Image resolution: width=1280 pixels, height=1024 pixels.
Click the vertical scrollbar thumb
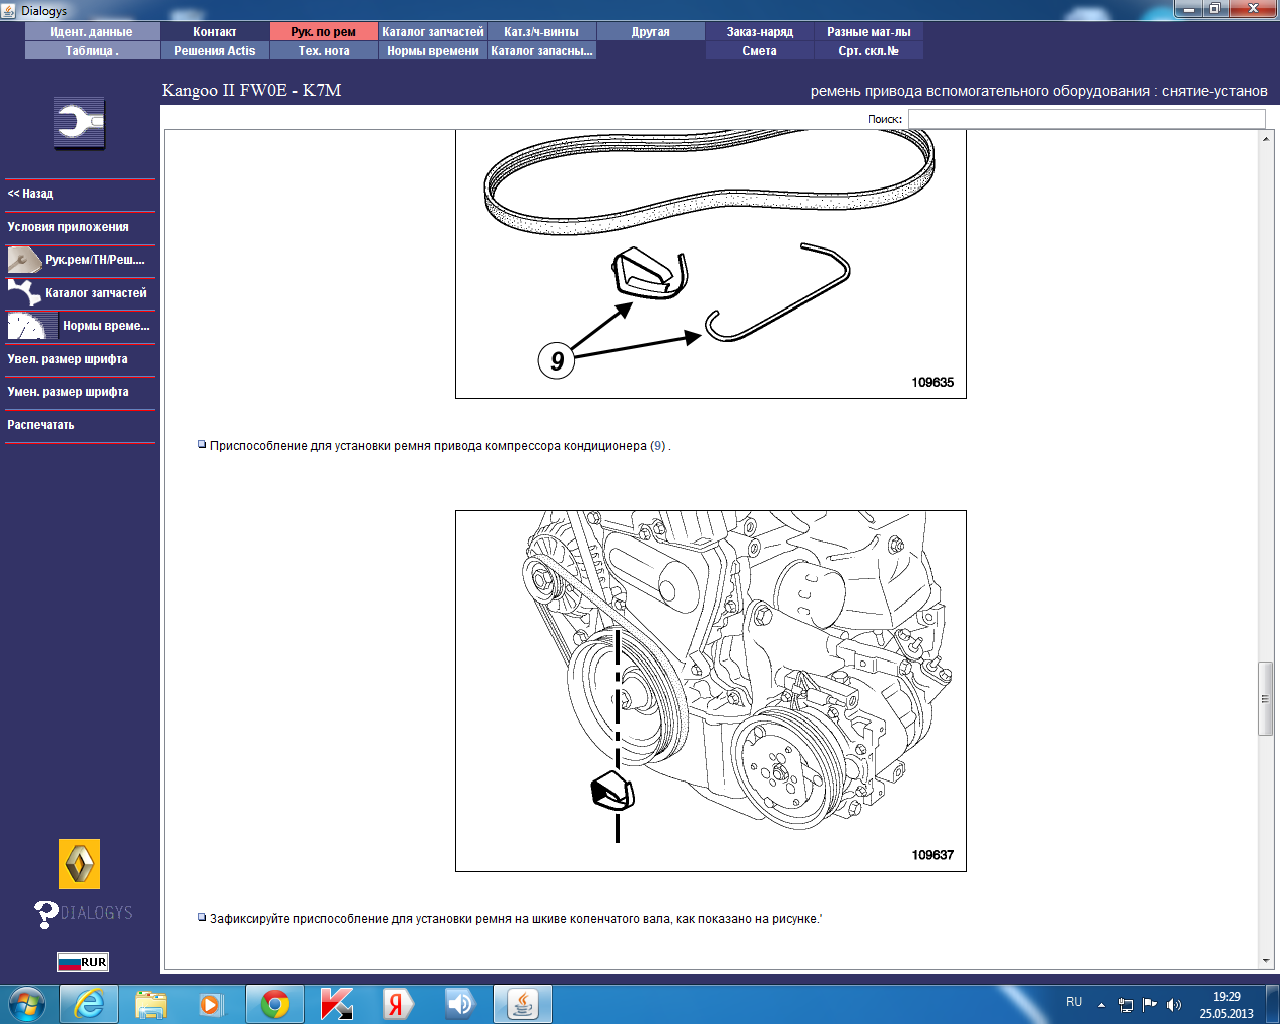pos(1265,699)
